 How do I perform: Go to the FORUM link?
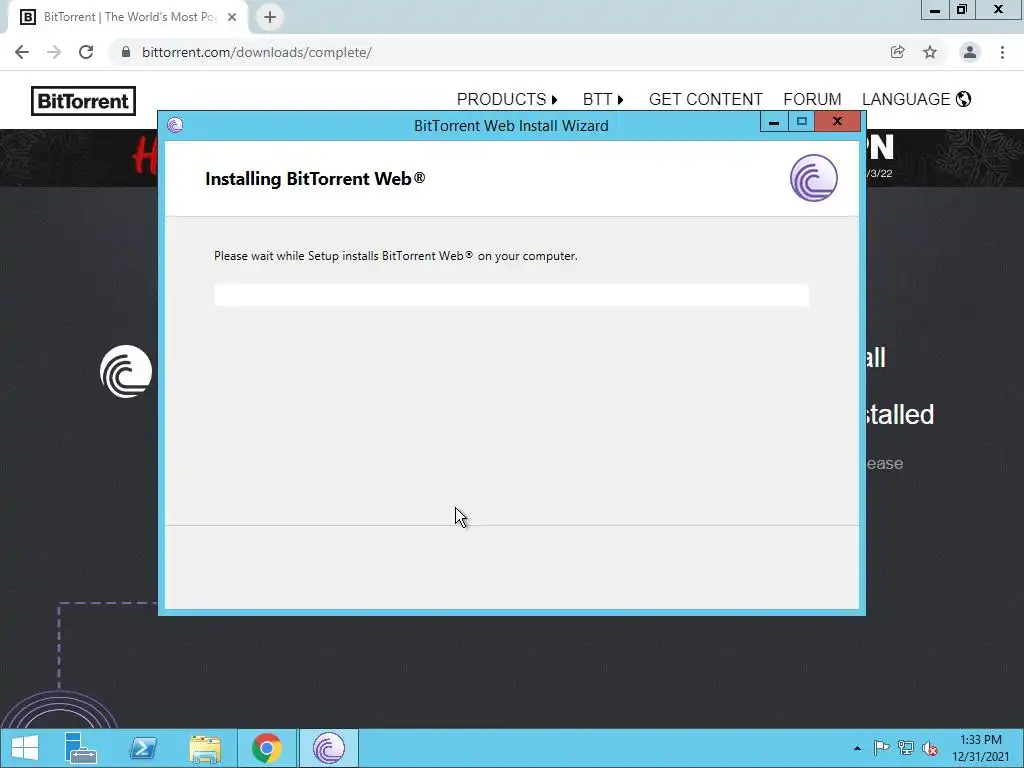812,99
